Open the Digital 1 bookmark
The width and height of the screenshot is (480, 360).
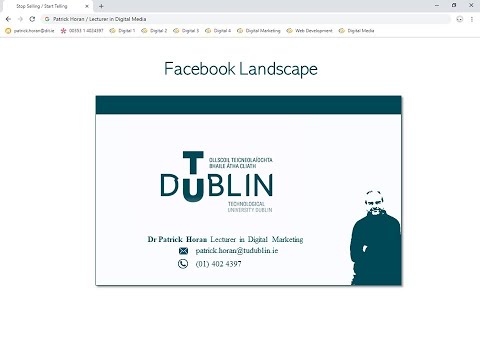(123, 31)
